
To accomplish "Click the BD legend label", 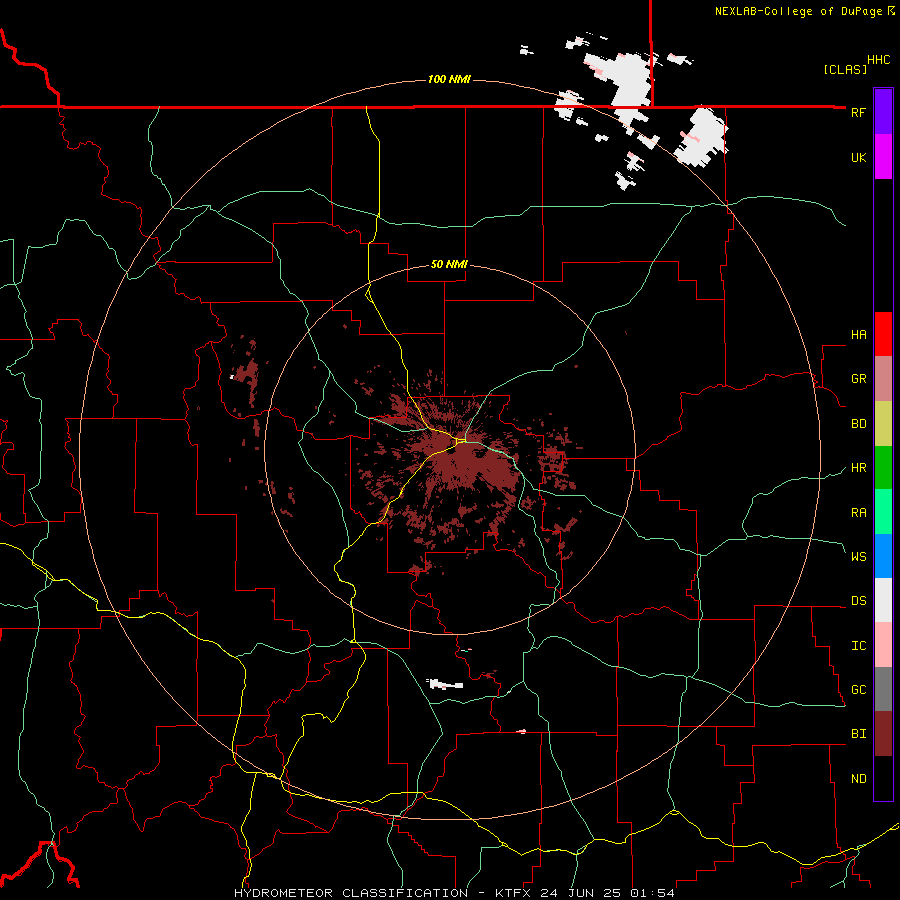I will (x=858, y=424).
